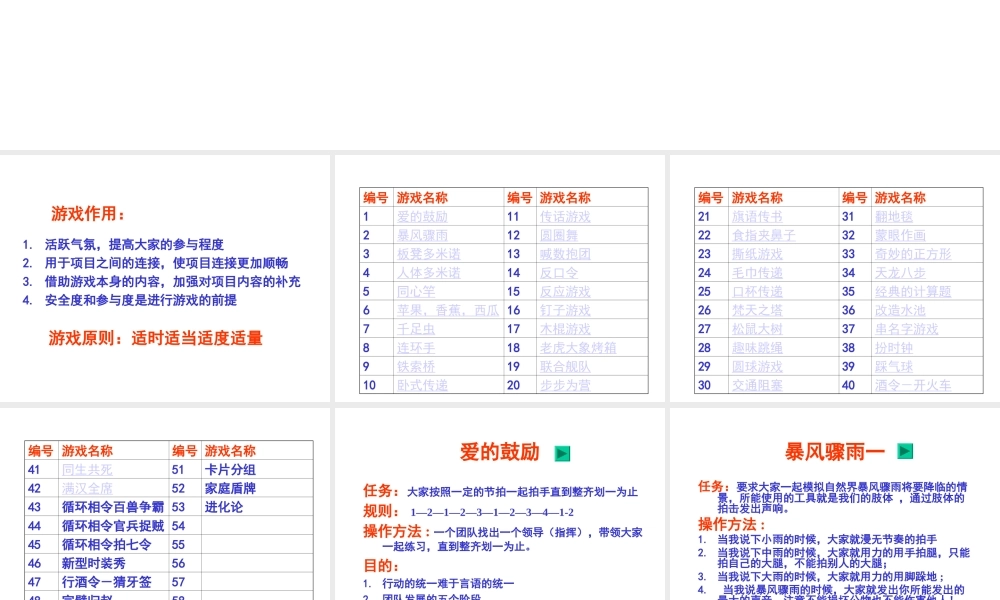Select the 循环相令官兵捉贼 table cell
Viewport: 1000px width, 600px height.
pos(113,526)
